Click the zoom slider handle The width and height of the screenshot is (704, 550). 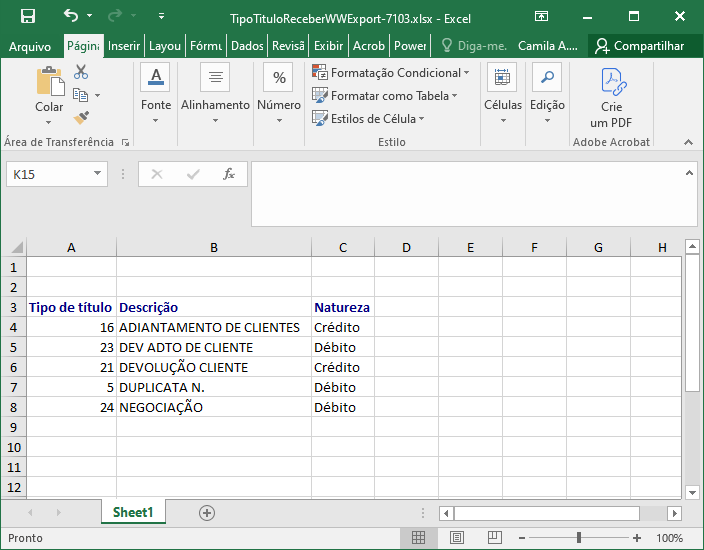pyautogui.click(x=579, y=537)
